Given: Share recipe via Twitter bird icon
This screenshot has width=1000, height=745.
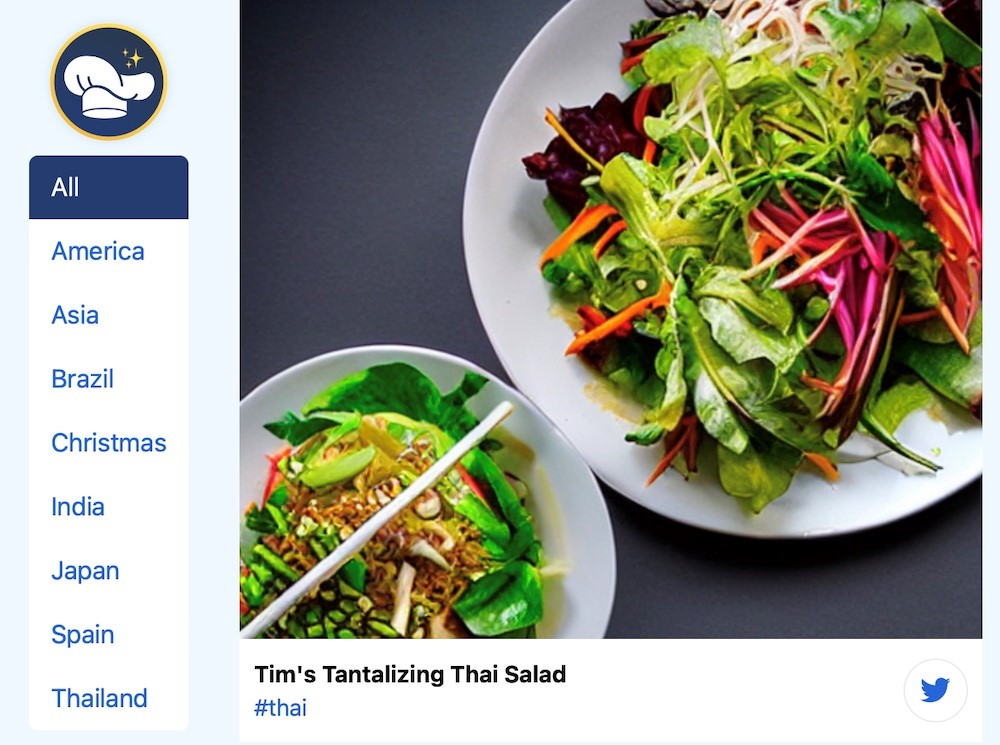Looking at the screenshot, I should pyautogui.click(x=935, y=690).
